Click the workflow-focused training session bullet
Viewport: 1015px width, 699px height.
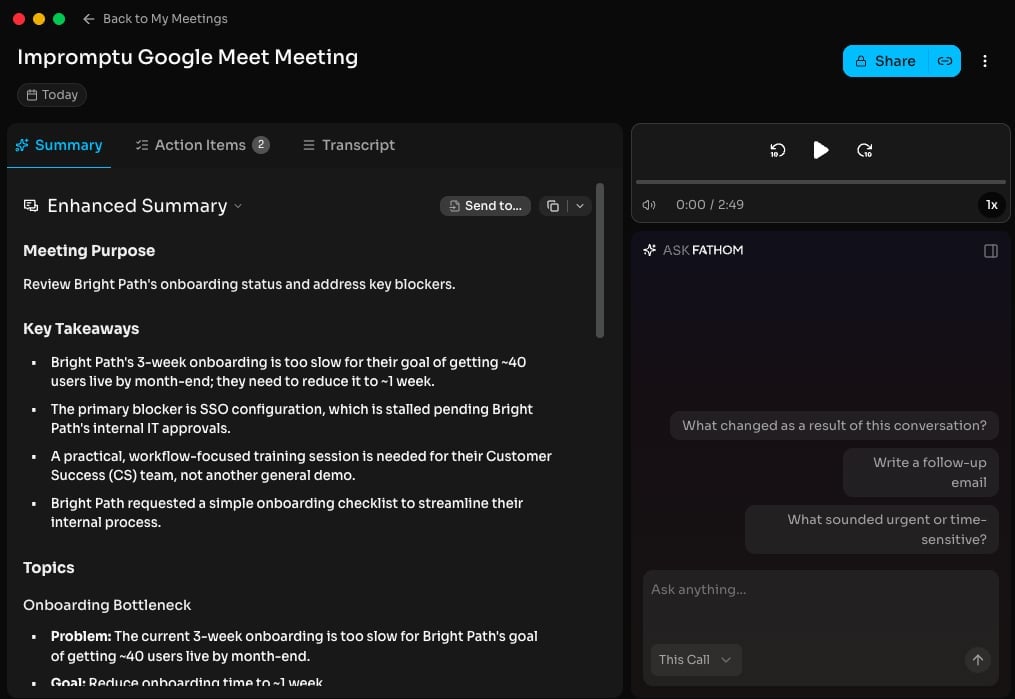pos(301,465)
